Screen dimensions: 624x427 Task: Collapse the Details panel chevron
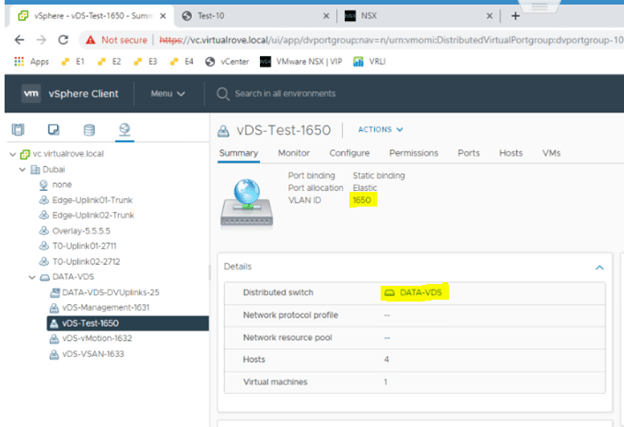point(599,267)
